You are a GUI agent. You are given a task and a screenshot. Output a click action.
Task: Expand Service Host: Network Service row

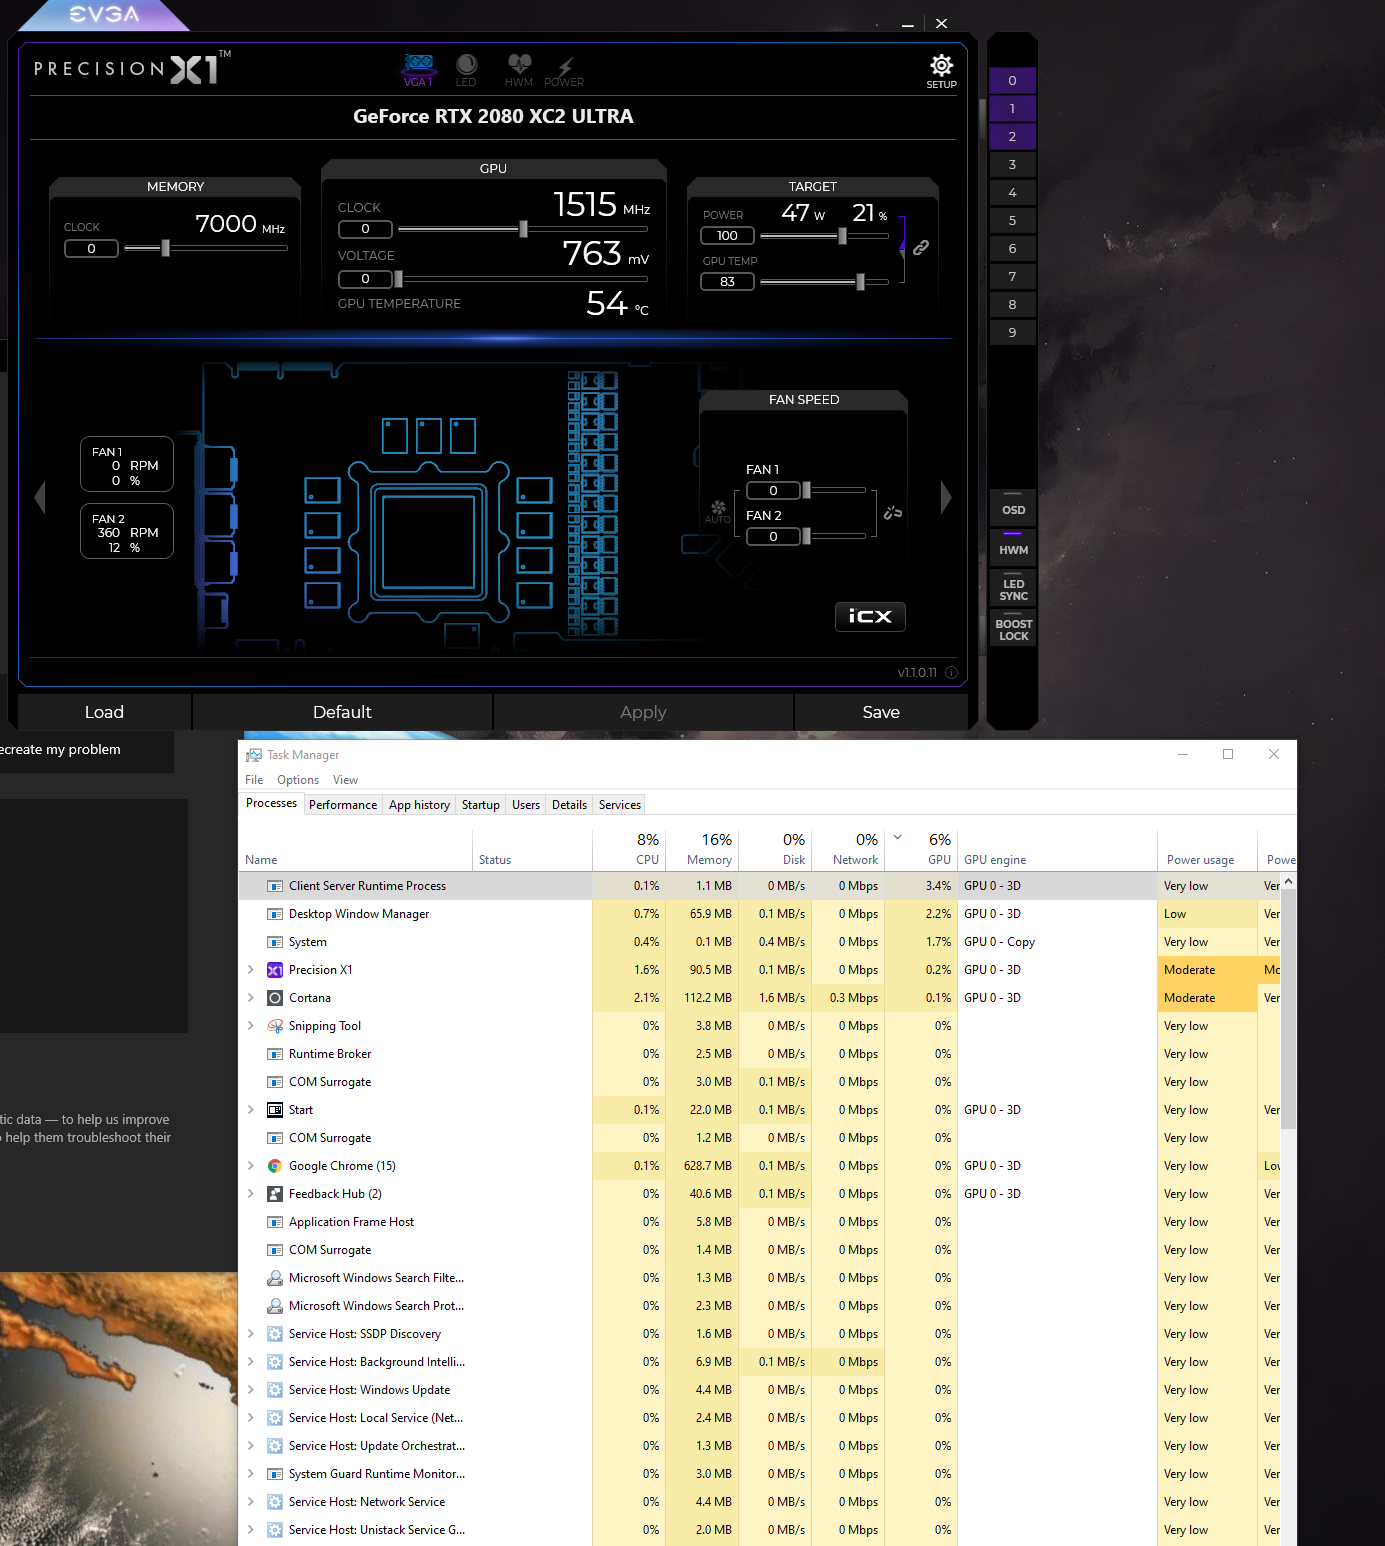pos(250,1502)
